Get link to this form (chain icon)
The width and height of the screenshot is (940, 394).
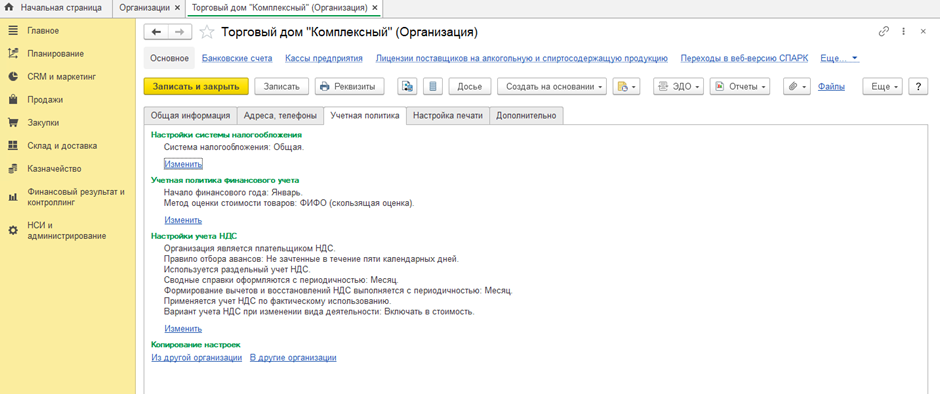coord(883,32)
